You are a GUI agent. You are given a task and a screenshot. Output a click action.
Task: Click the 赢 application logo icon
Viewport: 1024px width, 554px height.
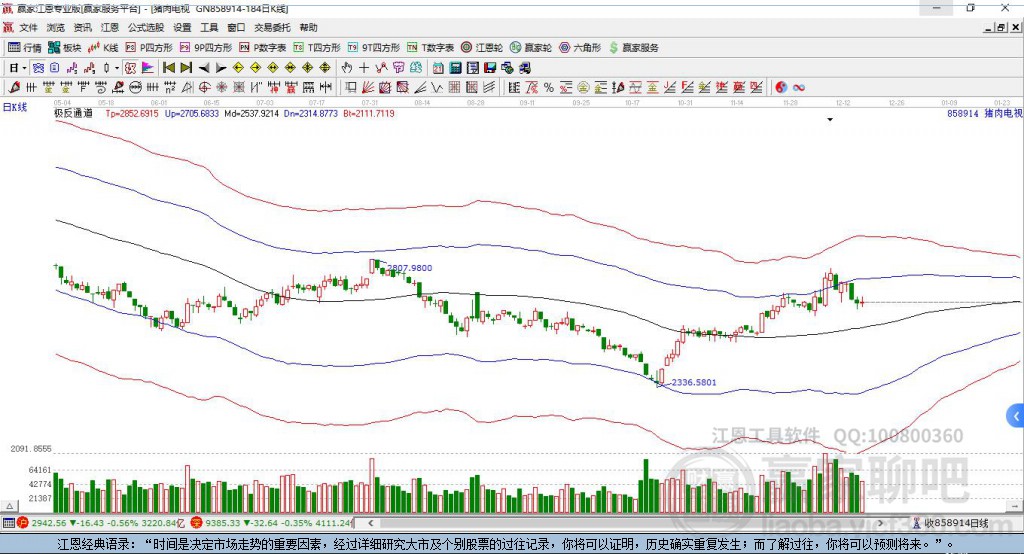[x=8, y=8]
